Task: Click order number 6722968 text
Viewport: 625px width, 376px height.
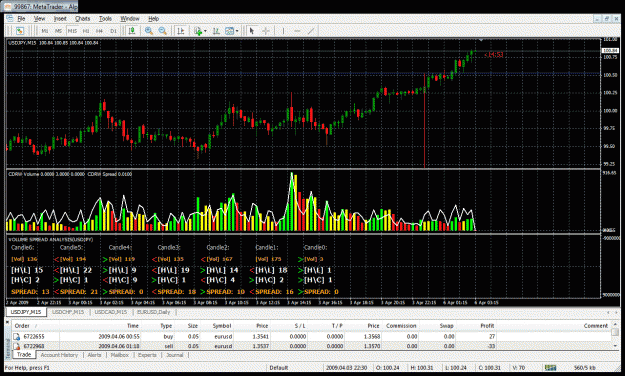Action: click(x=34, y=346)
